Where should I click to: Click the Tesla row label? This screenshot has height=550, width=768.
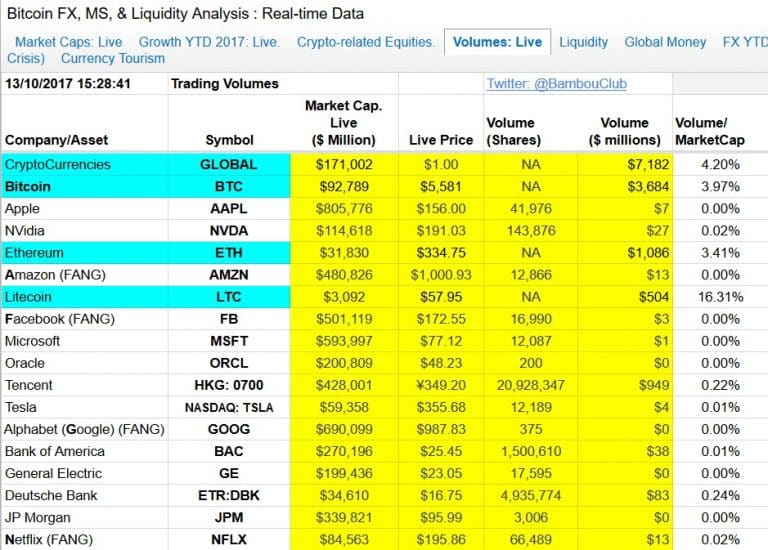click(x=21, y=407)
